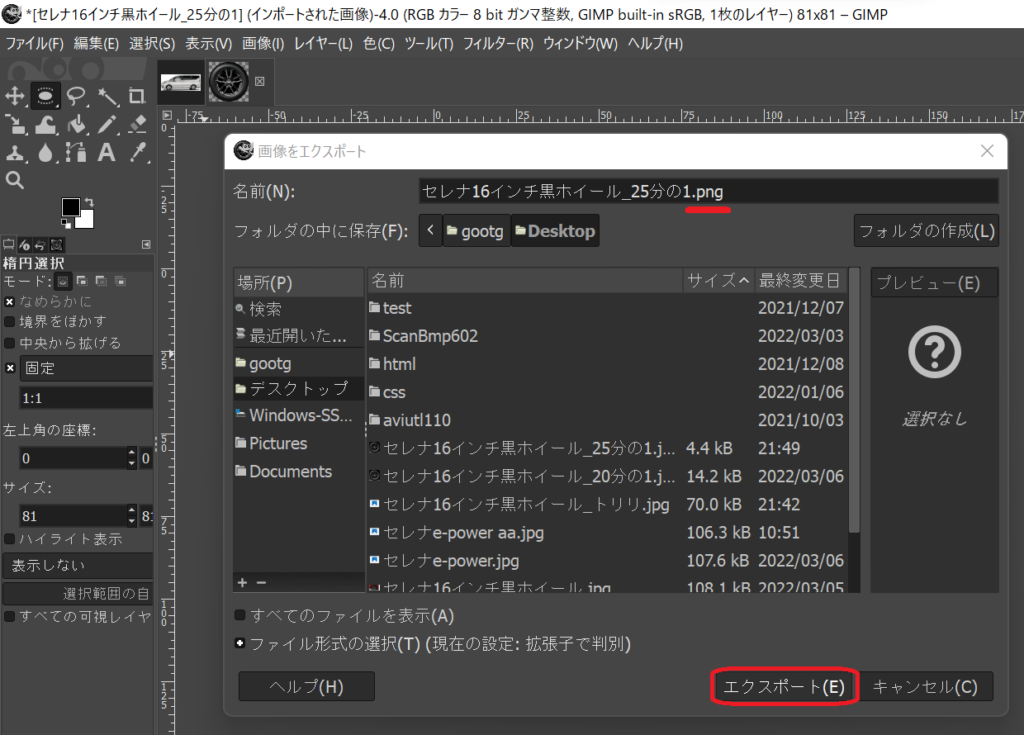Select the Eraser tool

point(138,124)
